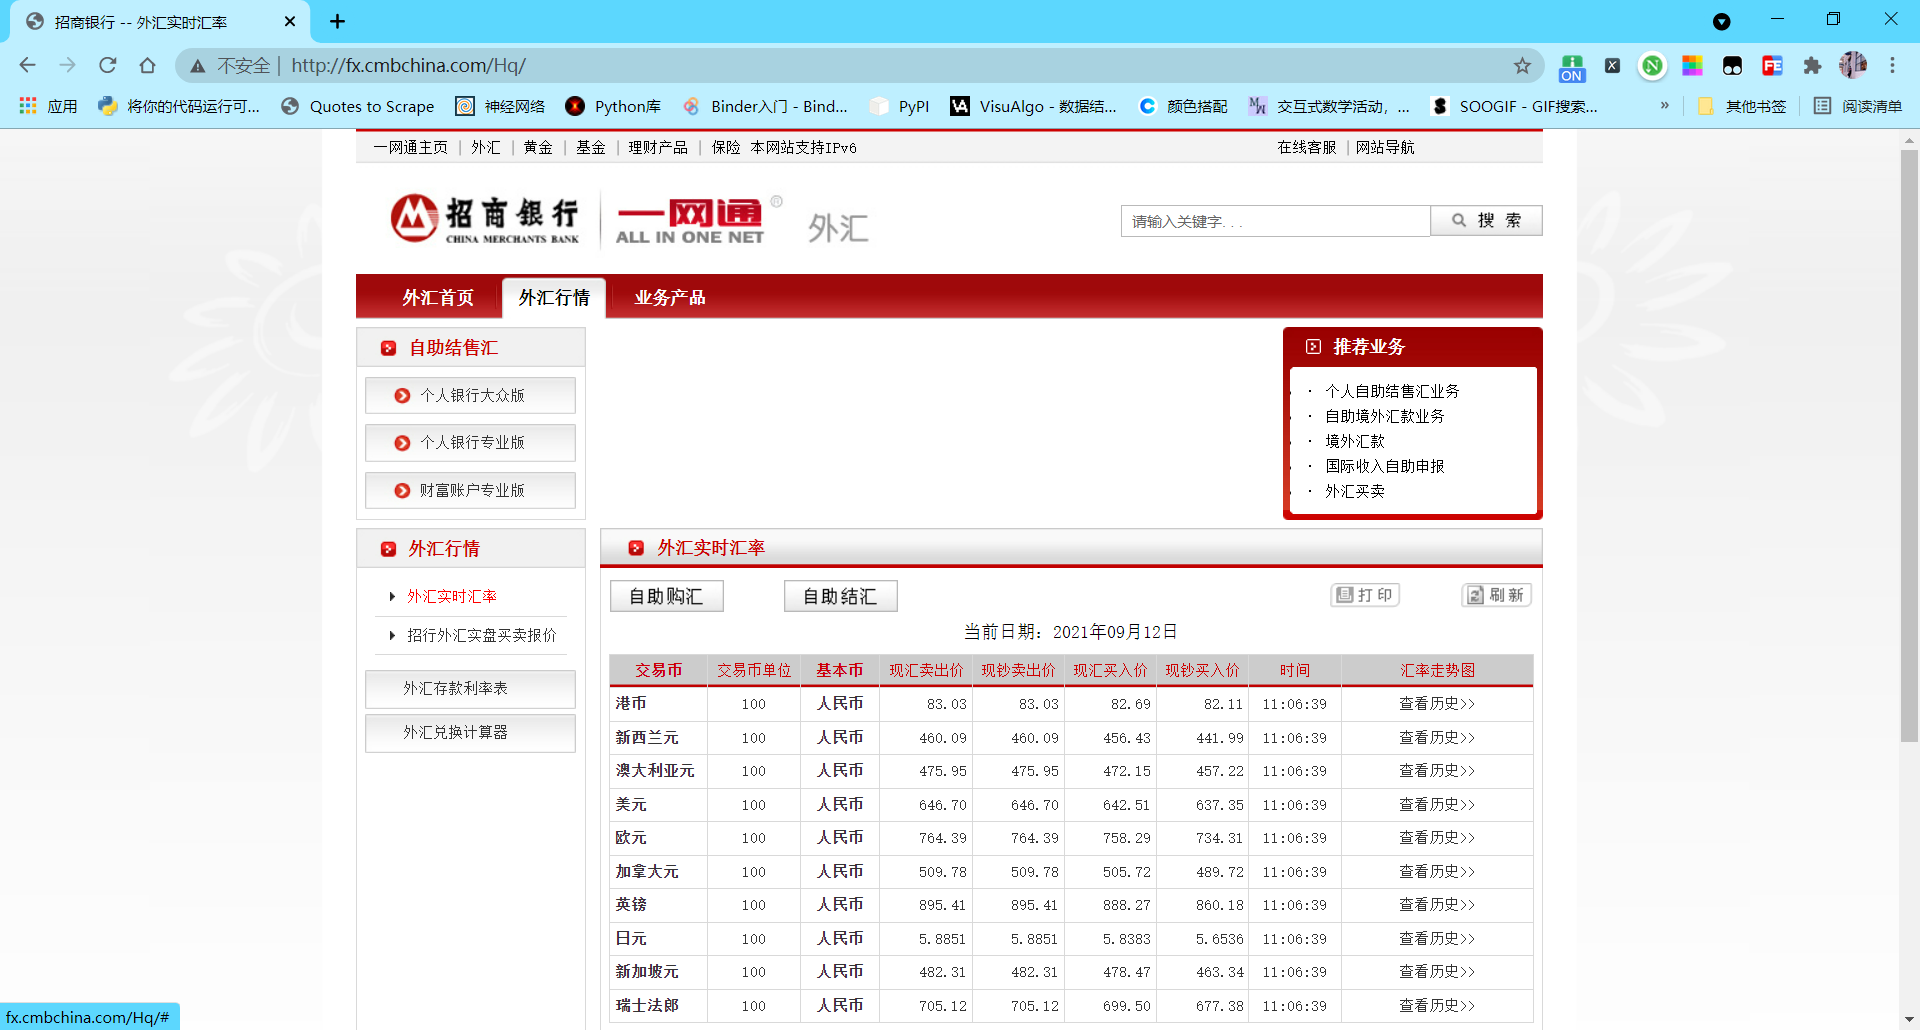Click the scrollbar down arrow
This screenshot has height=1030, width=1920.
1909,1019
